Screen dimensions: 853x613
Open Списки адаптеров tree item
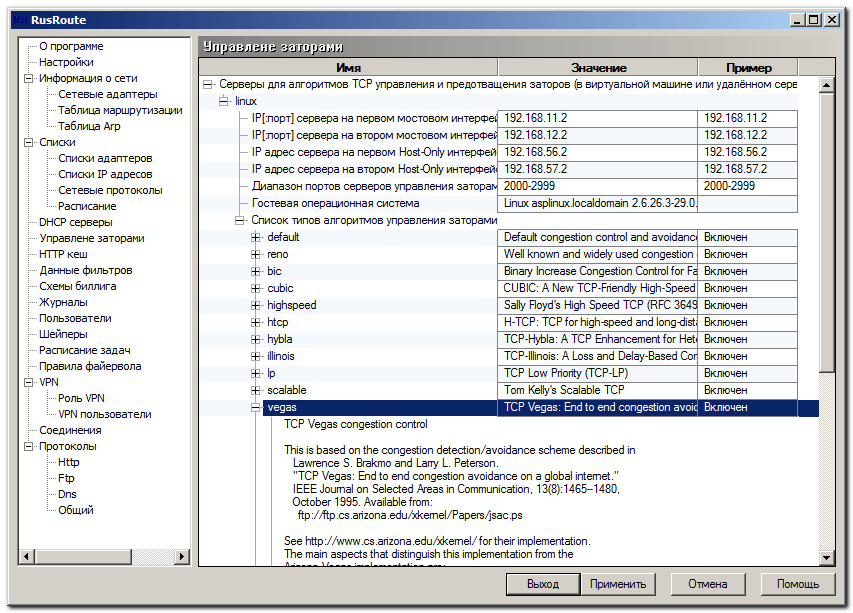pos(105,158)
